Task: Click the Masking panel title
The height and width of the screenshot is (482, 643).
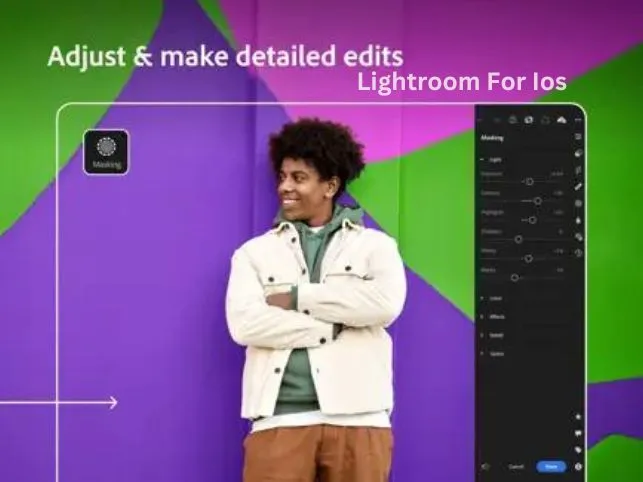Action: (x=492, y=138)
